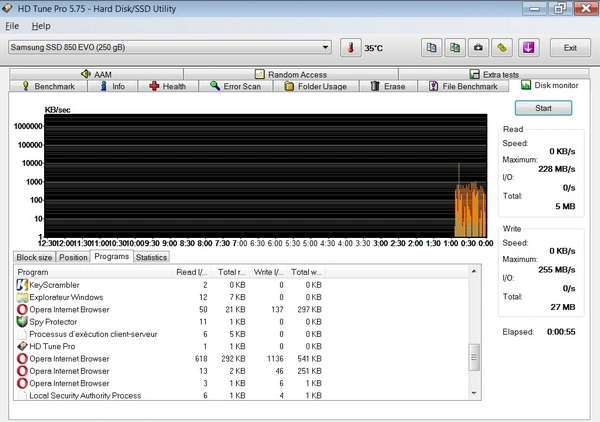This screenshot has height=422, width=600.
Task: Open options with yellow tag icon
Action: (x=502, y=47)
